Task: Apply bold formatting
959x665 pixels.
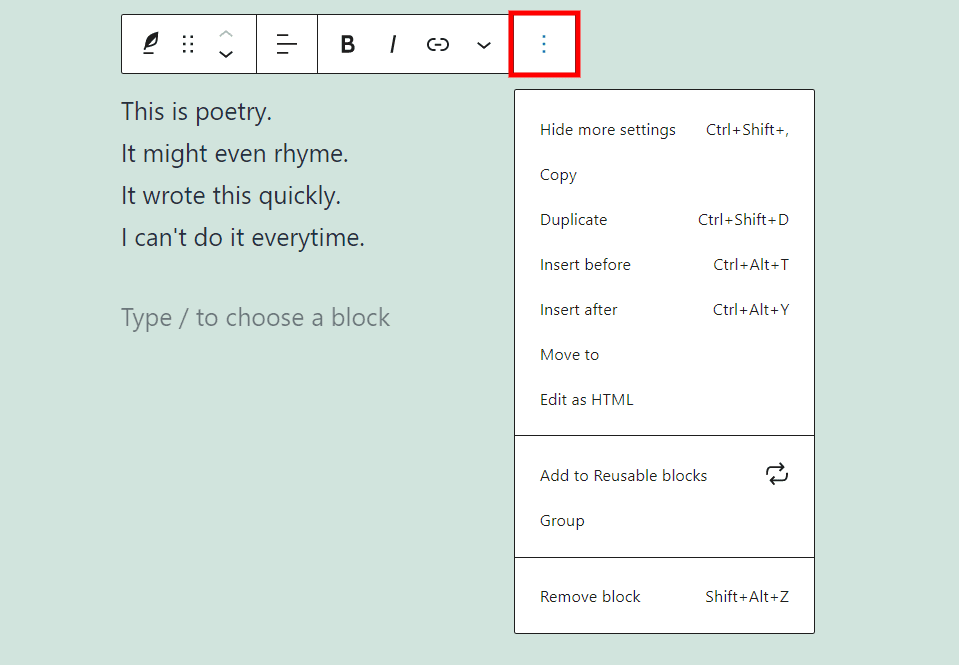Action: [347, 44]
